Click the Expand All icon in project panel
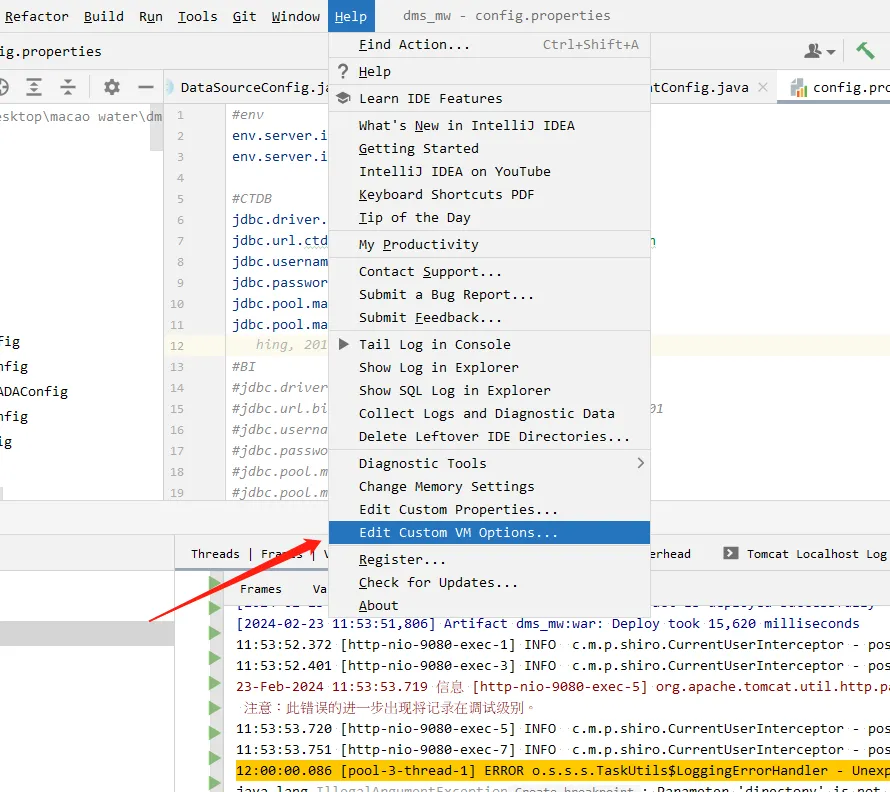The image size is (890, 792). pos(34,87)
